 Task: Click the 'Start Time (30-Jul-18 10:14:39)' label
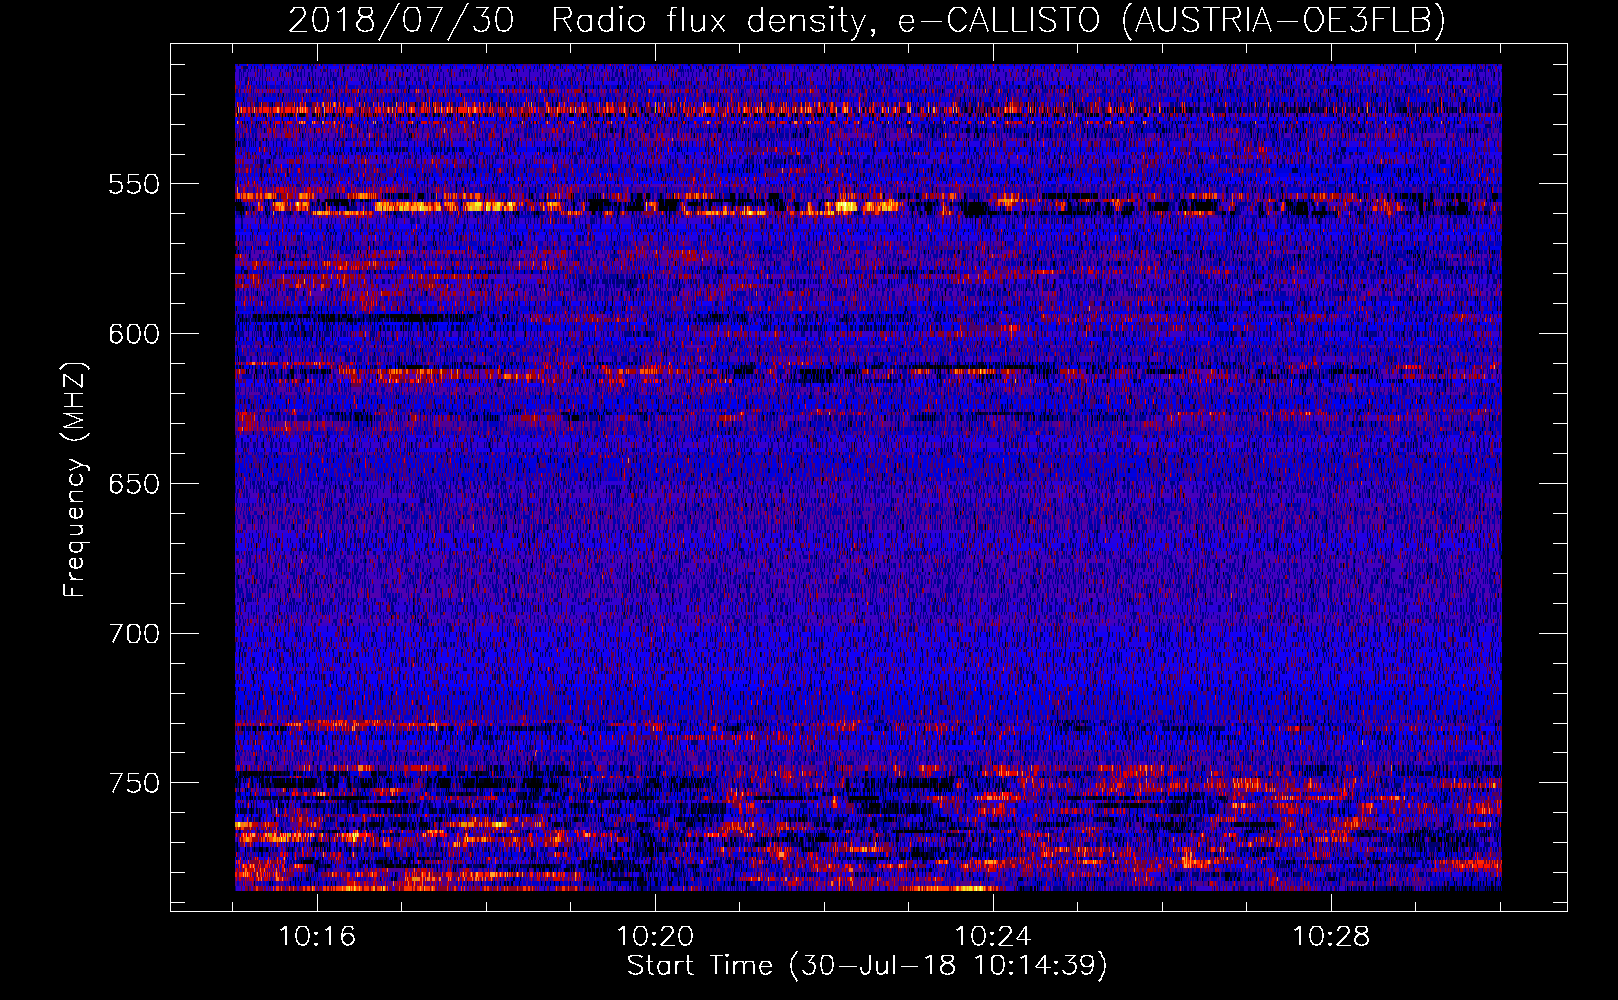pyautogui.click(x=867, y=966)
